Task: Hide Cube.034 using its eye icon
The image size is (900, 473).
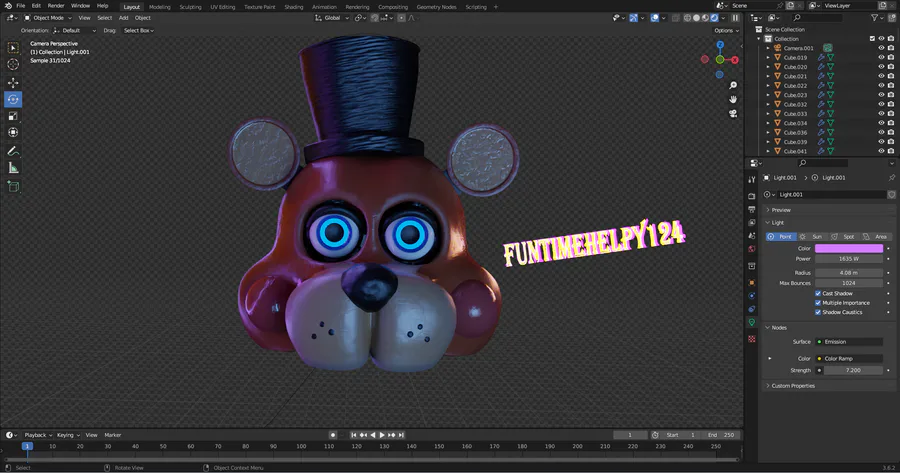Action: click(882, 123)
